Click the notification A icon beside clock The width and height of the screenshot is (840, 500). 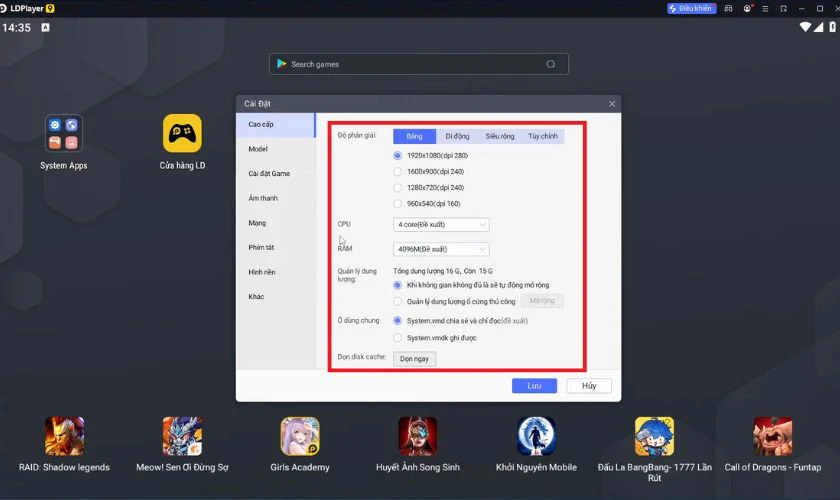click(46, 27)
